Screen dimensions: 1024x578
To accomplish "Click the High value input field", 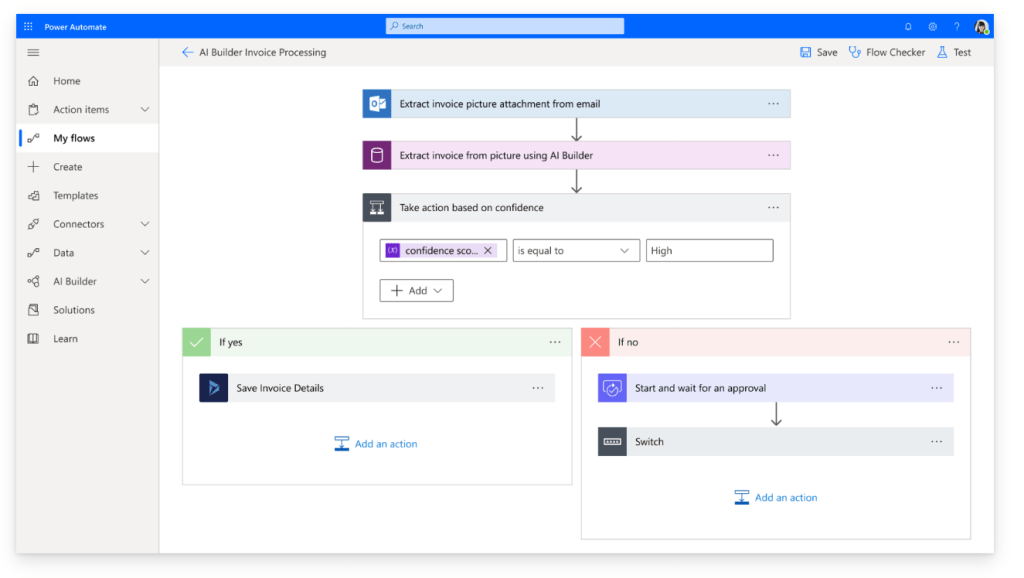I will (709, 251).
